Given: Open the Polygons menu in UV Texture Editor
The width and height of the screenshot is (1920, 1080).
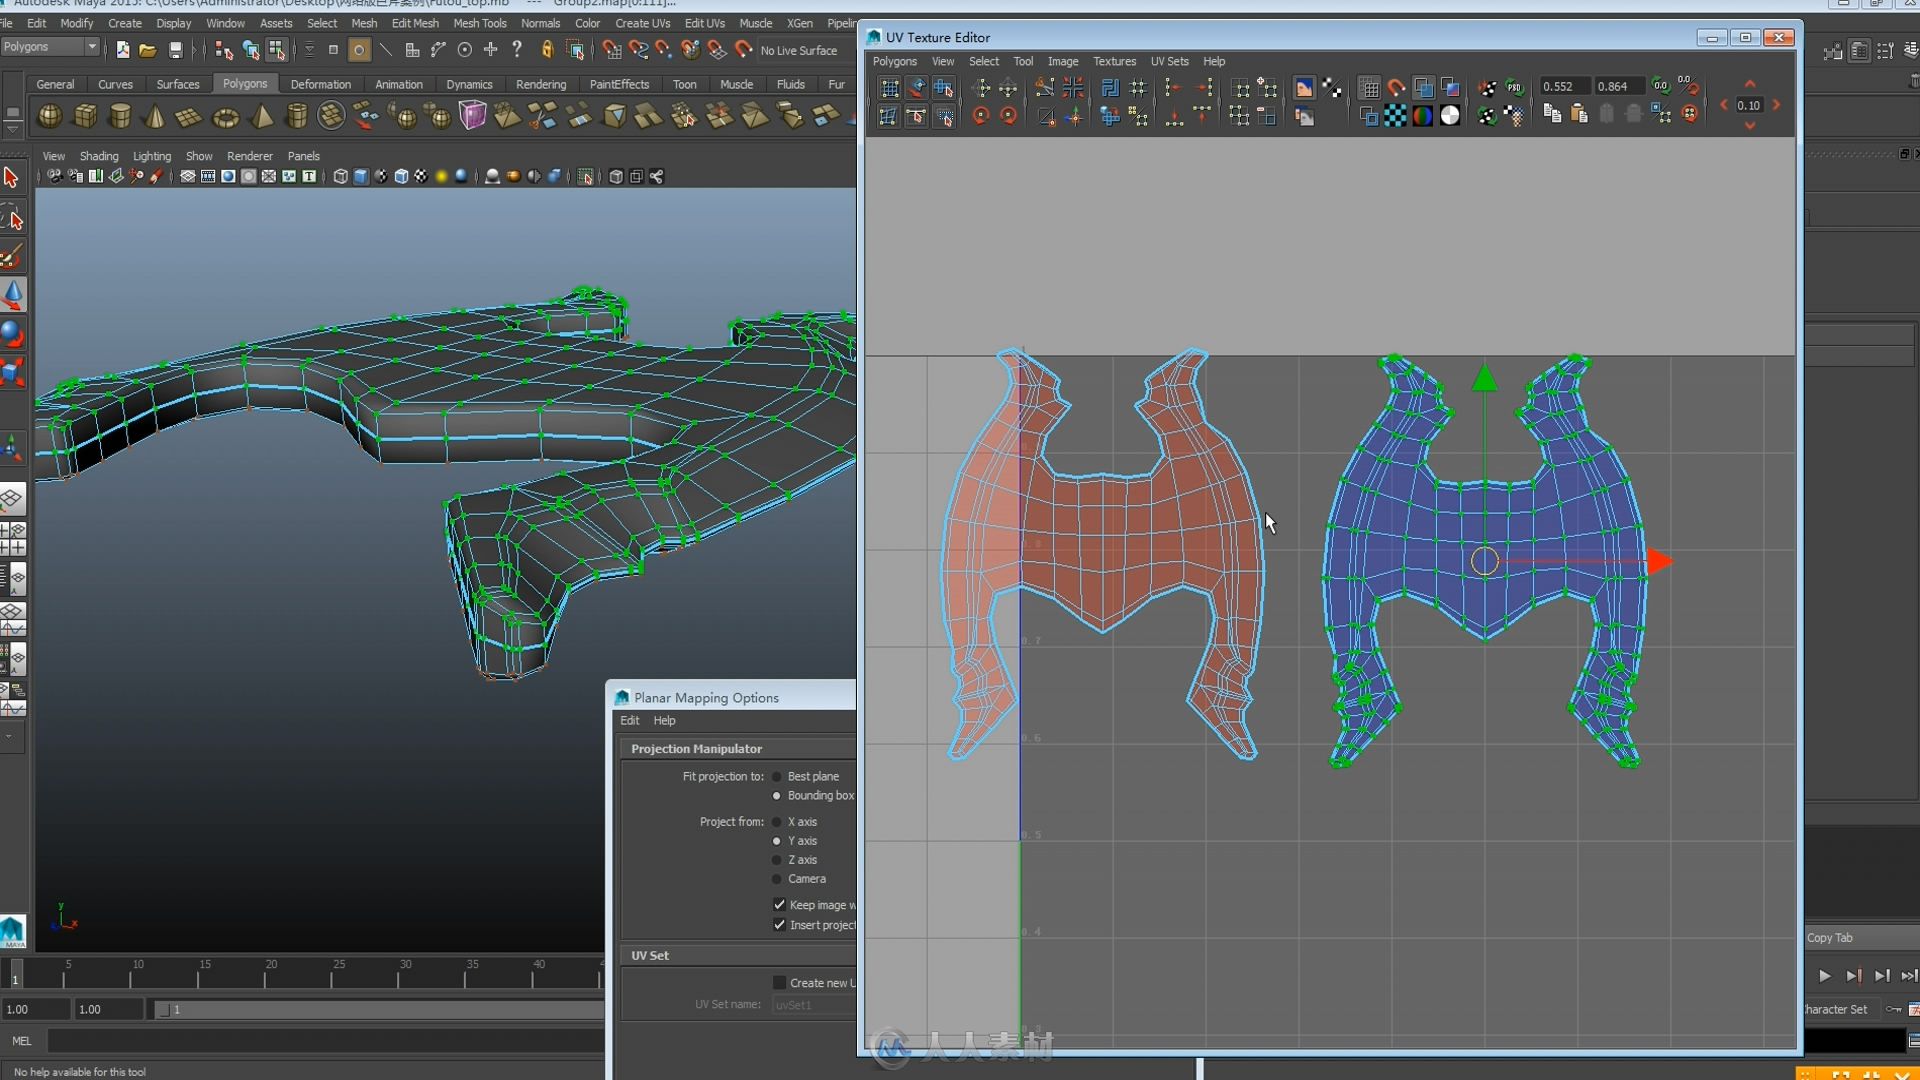Looking at the screenshot, I should pyautogui.click(x=894, y=61).
